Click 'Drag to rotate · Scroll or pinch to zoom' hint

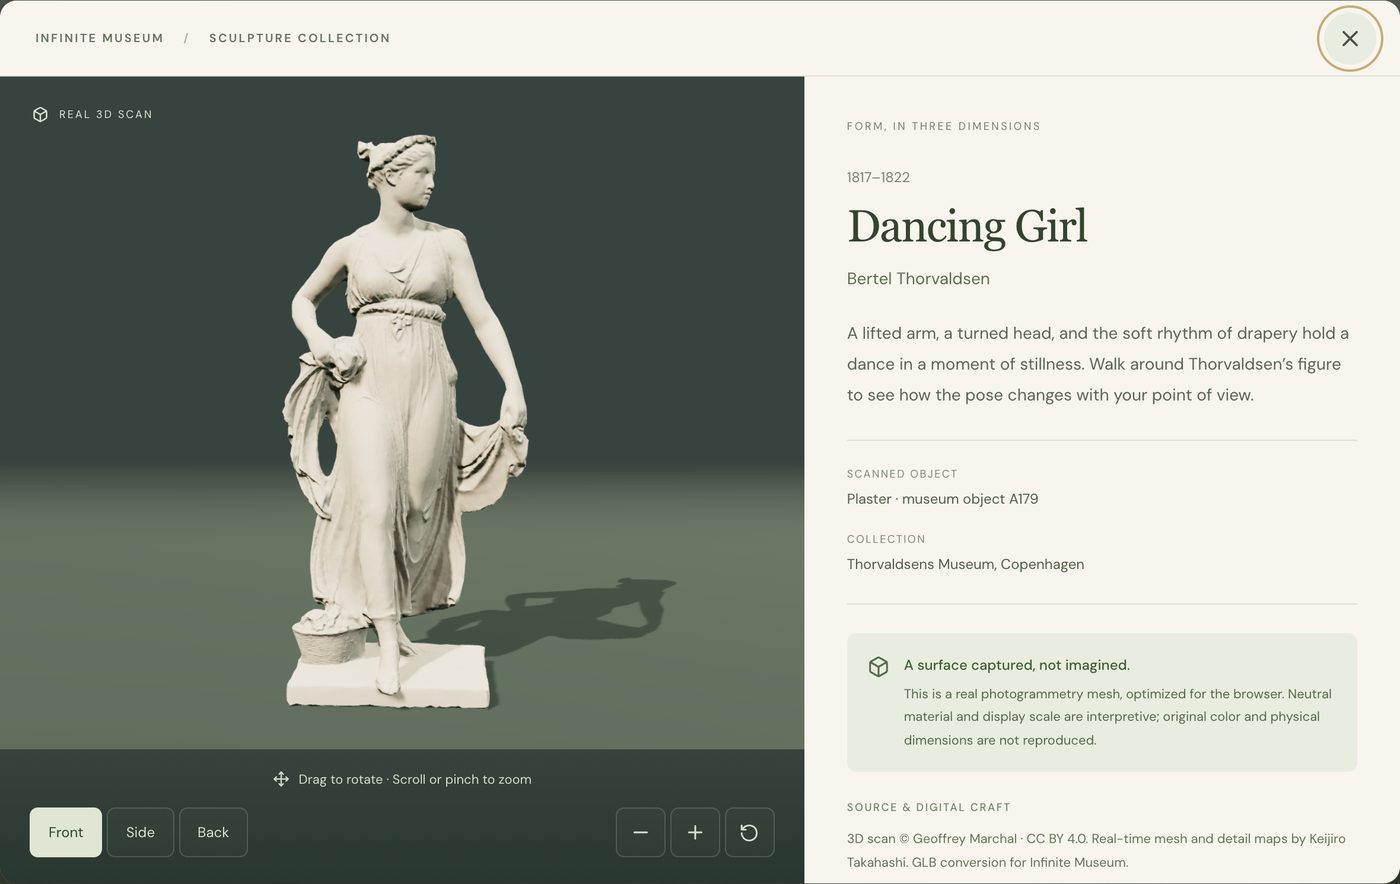coord(415,779)
